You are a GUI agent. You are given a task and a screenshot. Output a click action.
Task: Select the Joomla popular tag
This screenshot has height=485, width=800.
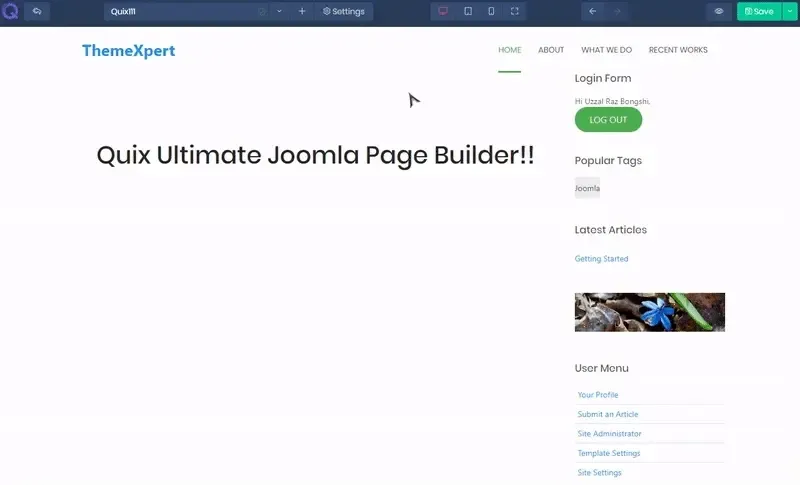coord(587,188)
